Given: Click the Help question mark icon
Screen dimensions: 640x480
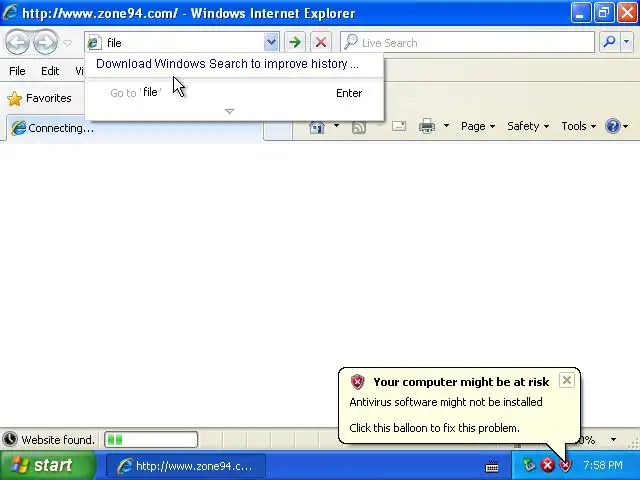Looking at the screenshot, I should [613, 126].
